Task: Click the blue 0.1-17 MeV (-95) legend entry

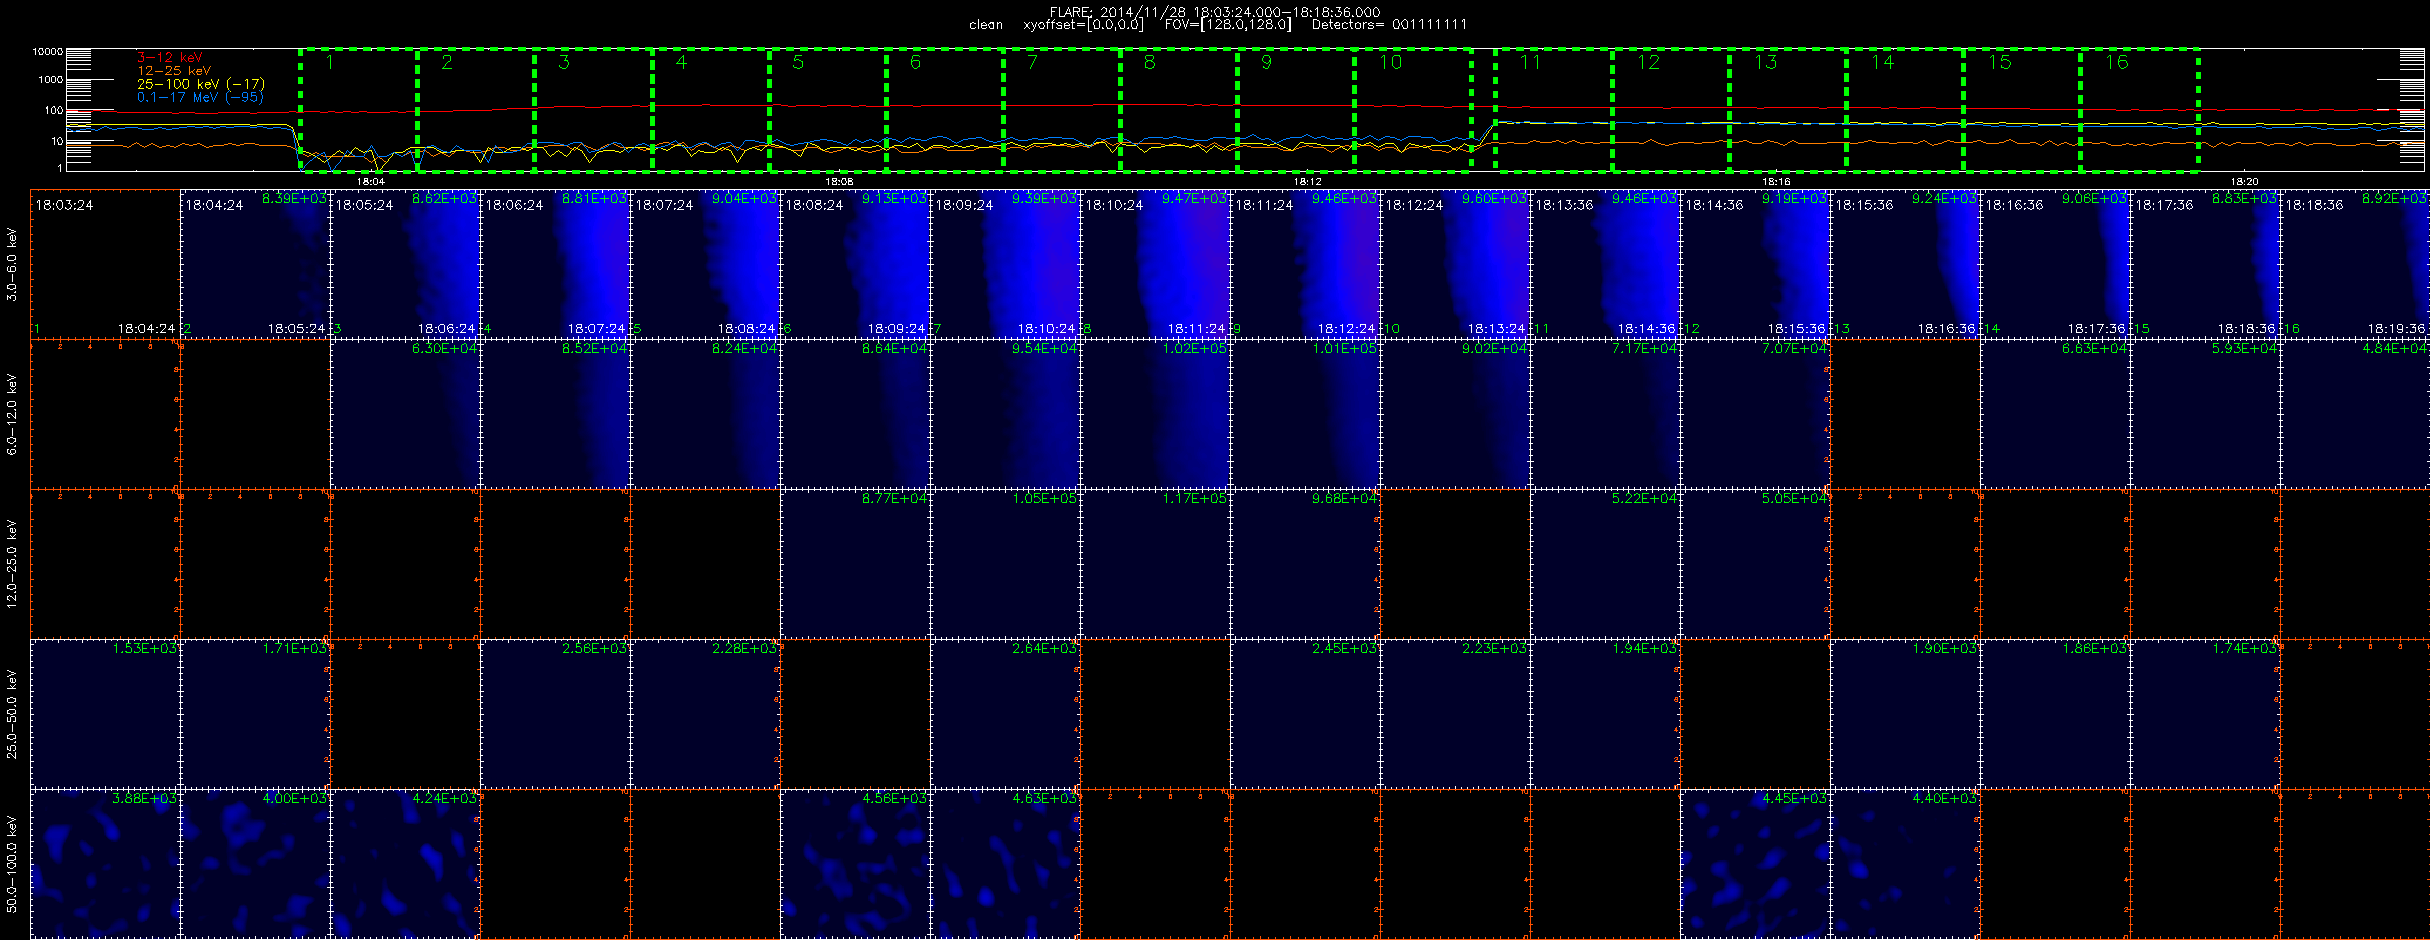Action: pos(200,97)
